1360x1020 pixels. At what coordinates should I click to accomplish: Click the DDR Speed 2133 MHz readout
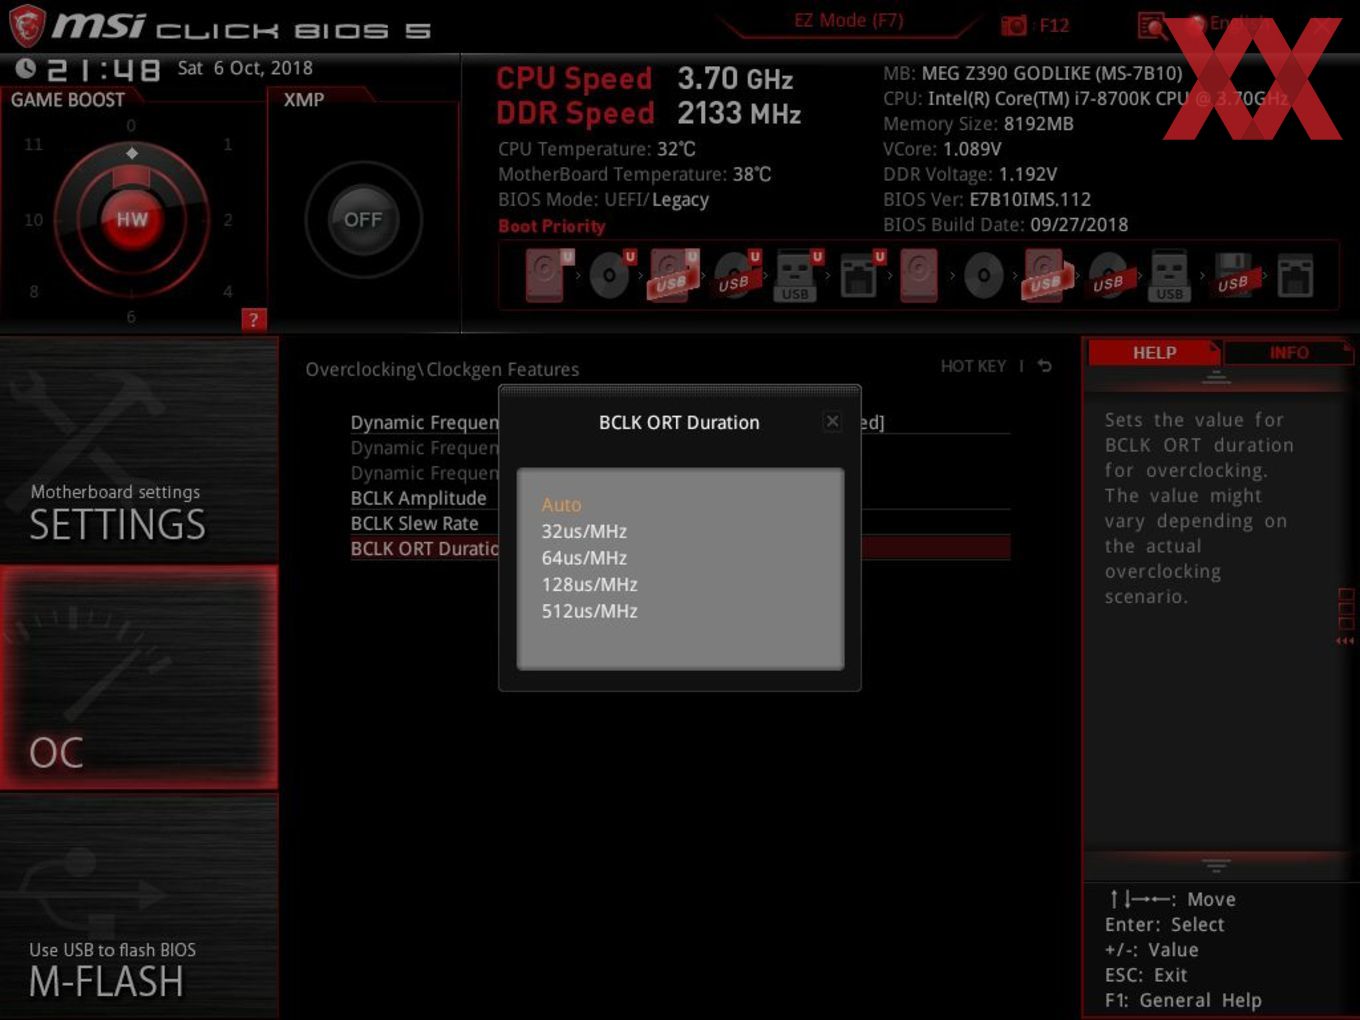(x=649, y=113)
